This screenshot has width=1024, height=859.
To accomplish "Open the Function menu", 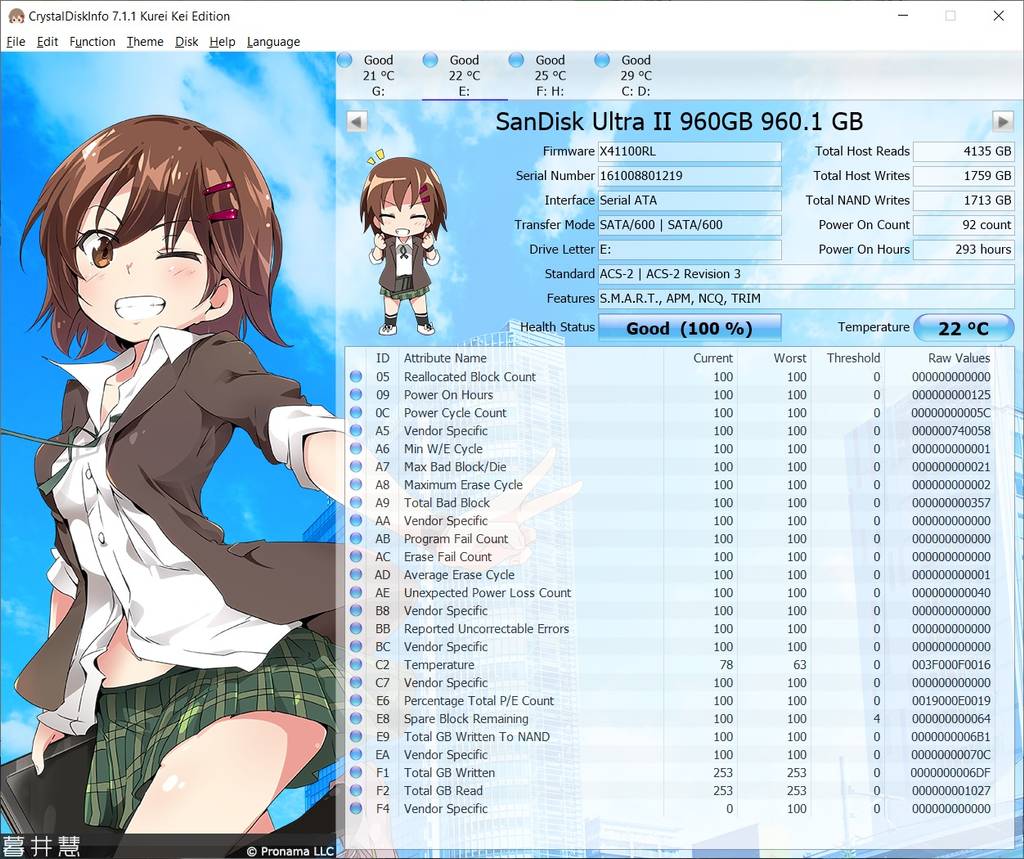I will point(92,42).
